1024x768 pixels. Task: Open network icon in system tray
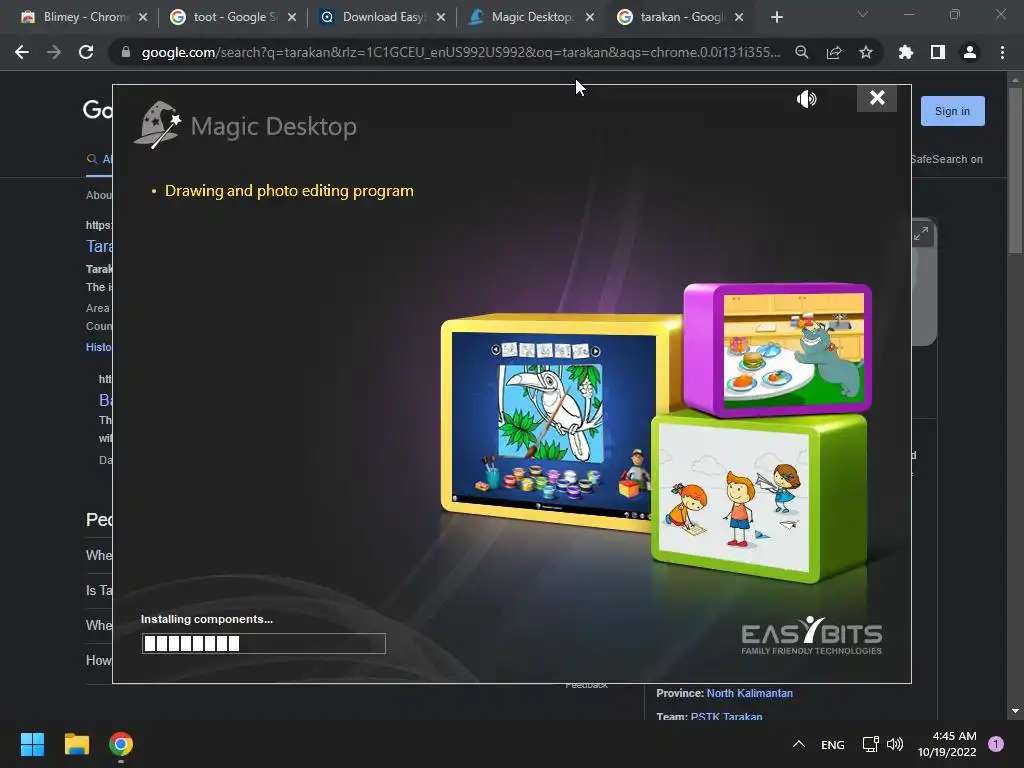click(871, 744)
